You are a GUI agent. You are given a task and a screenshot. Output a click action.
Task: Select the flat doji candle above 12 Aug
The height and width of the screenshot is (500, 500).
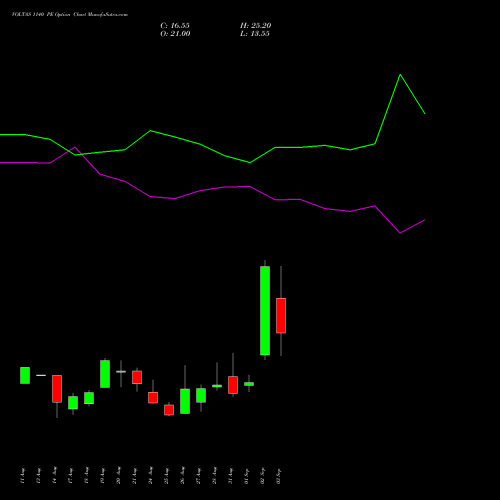41,375
